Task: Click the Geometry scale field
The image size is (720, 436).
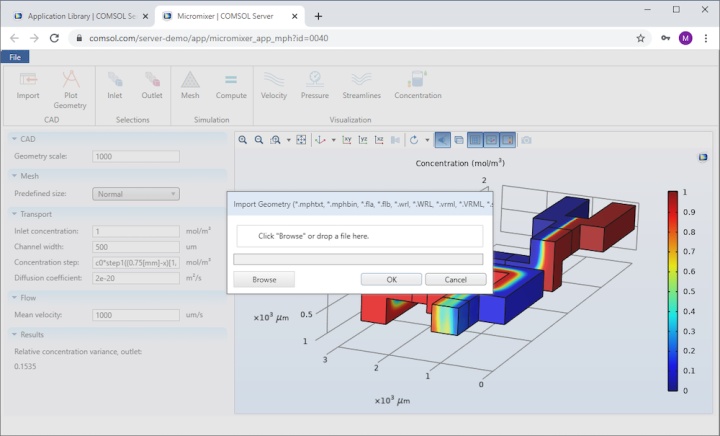Action: point(136,157)
